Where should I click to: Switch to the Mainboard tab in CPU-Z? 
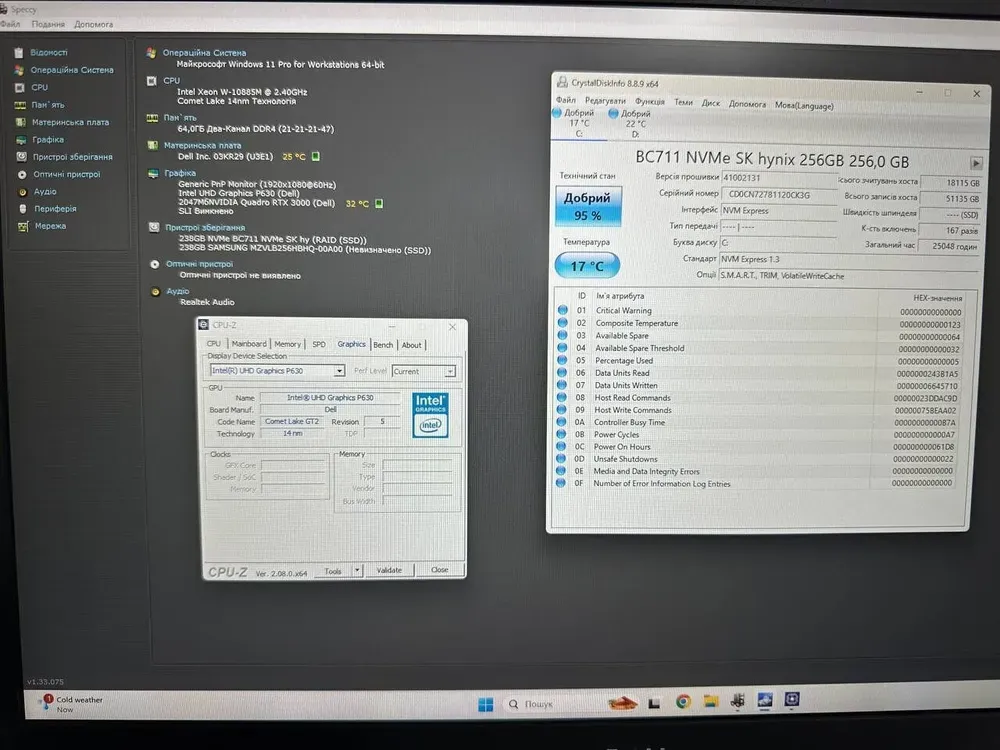click(249, 344)
